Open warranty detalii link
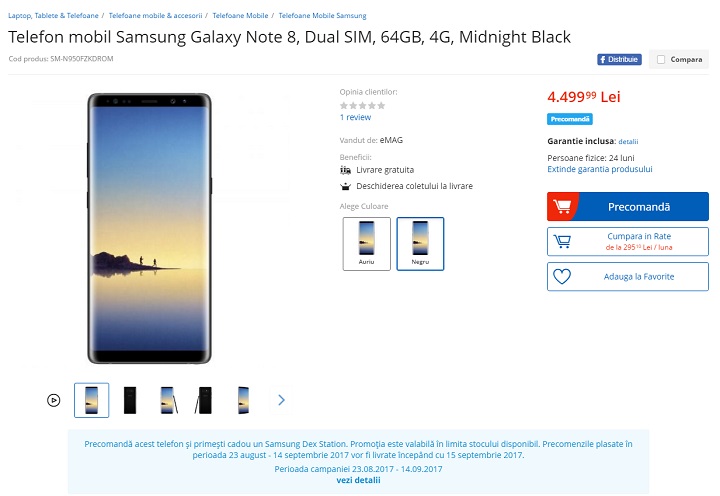This screenshot has height=496, width=720. (x=628, y=142)
